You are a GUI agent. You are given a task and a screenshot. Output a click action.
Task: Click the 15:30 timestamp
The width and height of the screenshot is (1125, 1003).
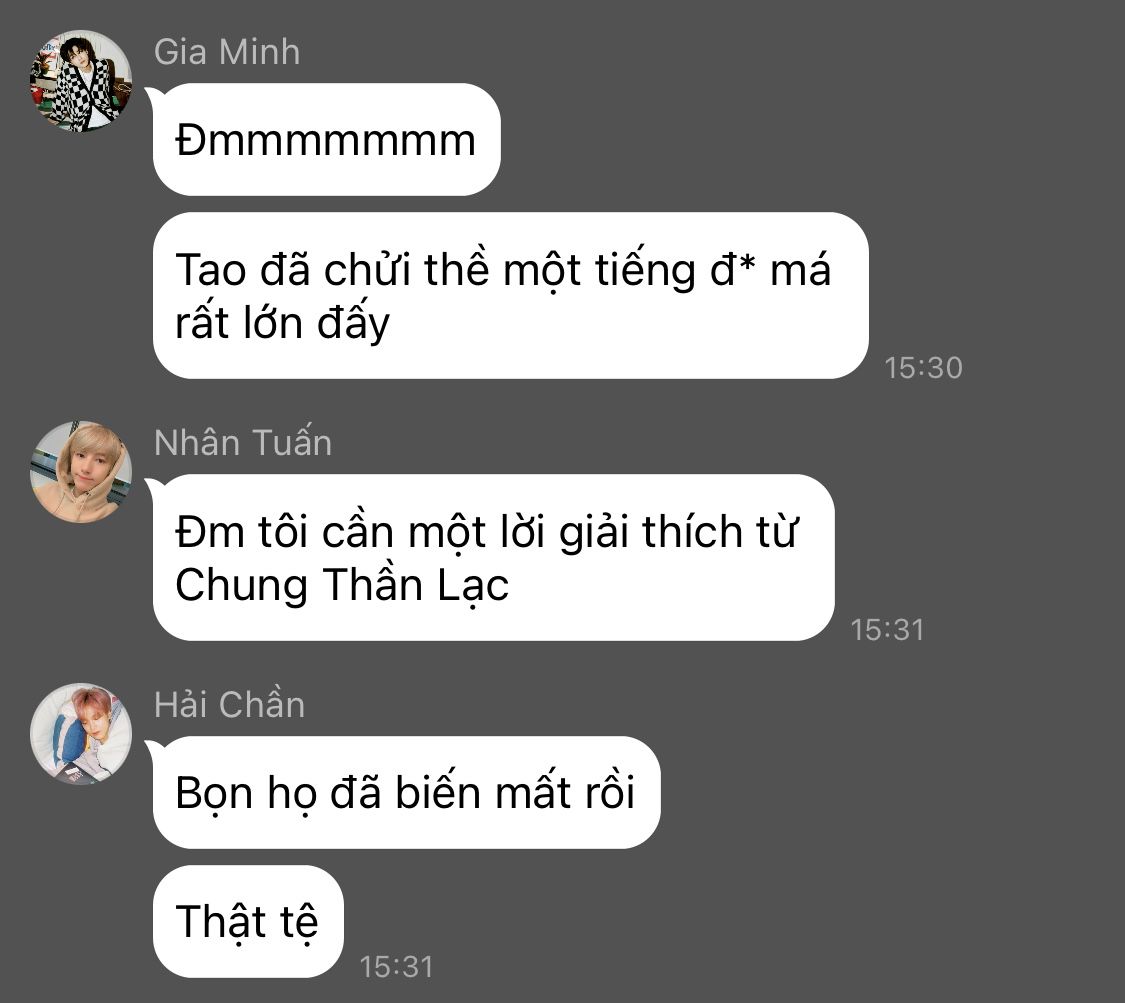click(923, 367)
